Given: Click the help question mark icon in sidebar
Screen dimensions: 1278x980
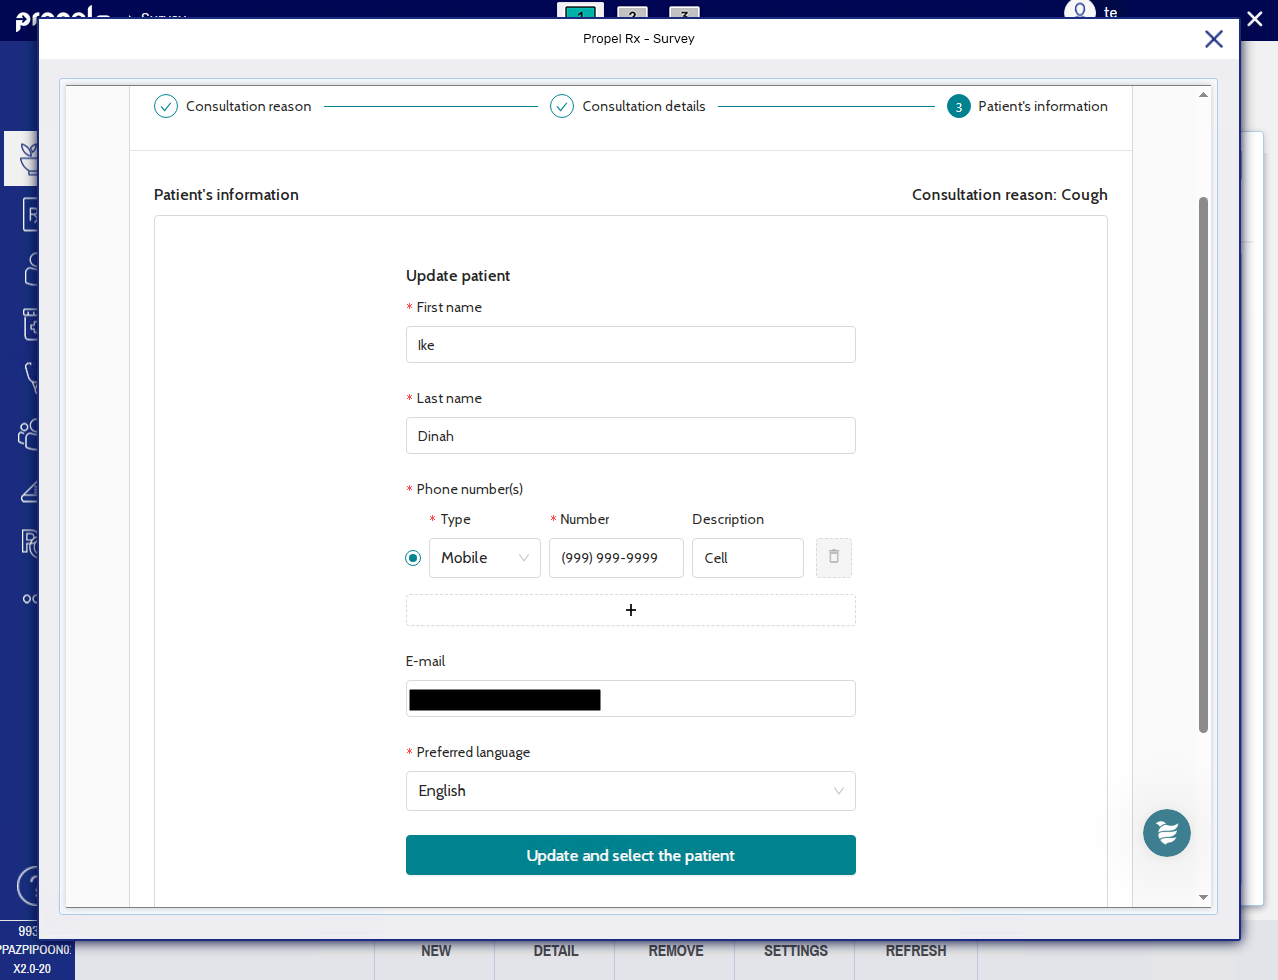Looking at the screenshot, I should click(x=29, y=886).
